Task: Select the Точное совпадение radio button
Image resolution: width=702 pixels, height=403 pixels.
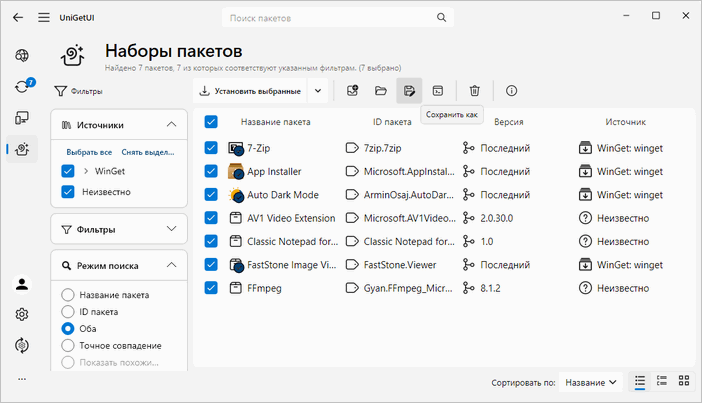Action: [x=68, y=346]
